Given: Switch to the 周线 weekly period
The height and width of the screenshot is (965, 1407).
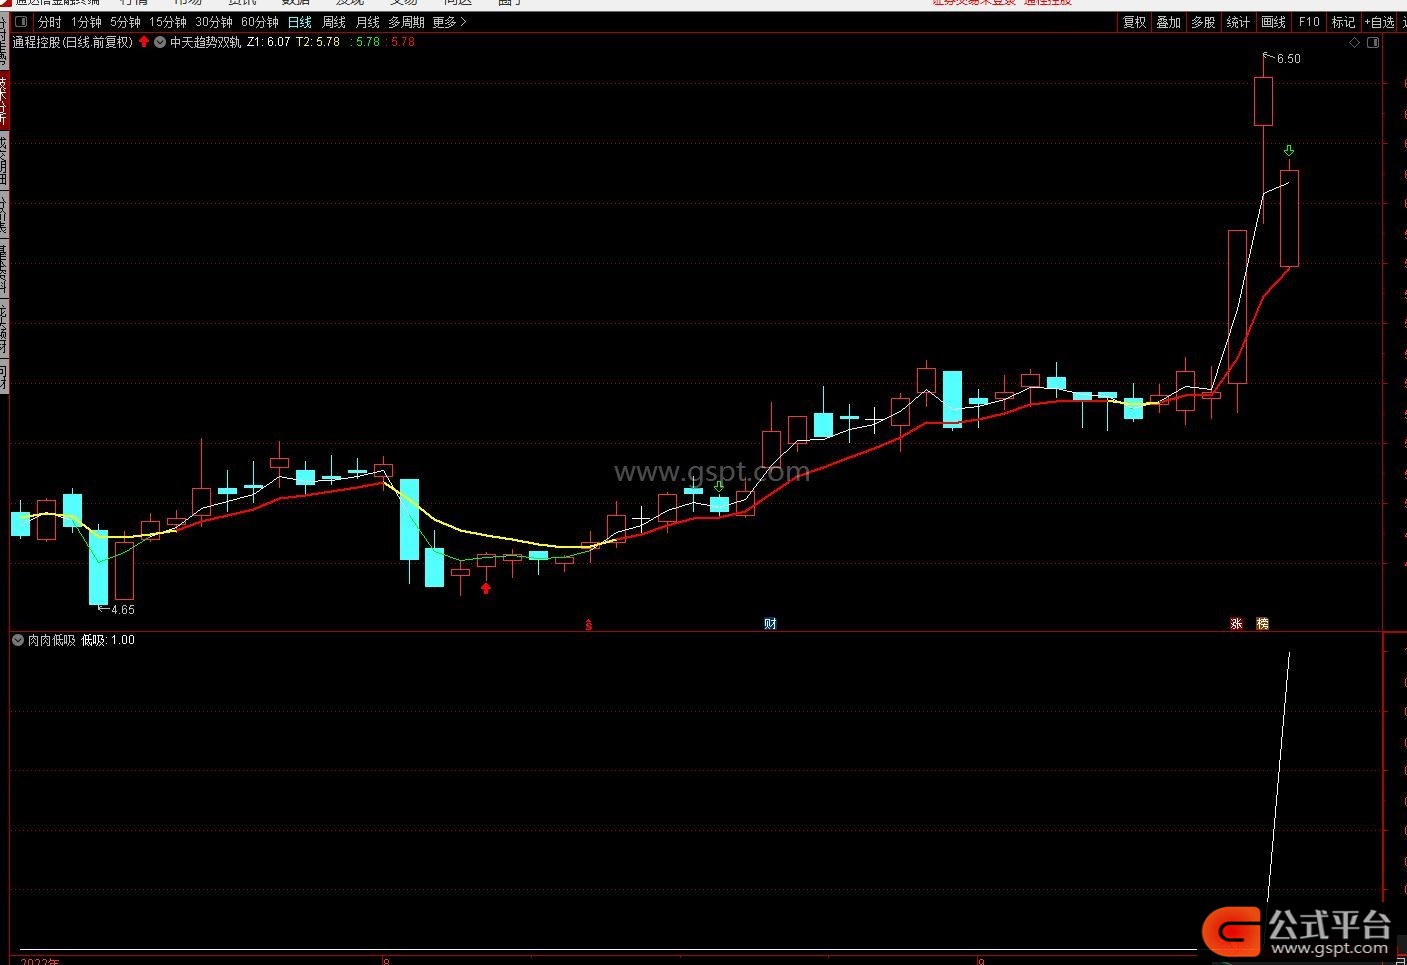Looking at the screenshot, I should pyautogui.click(x=333, y=22).
